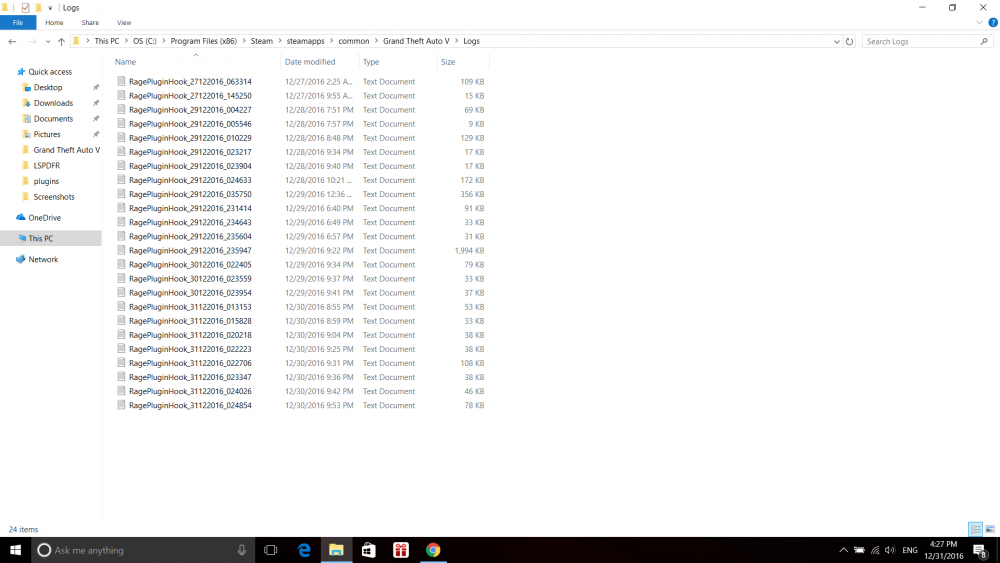This screenshot has width=1000, height=563.
Task: Open Documents in the navigation pane
Action: click(x=53, y=119)
